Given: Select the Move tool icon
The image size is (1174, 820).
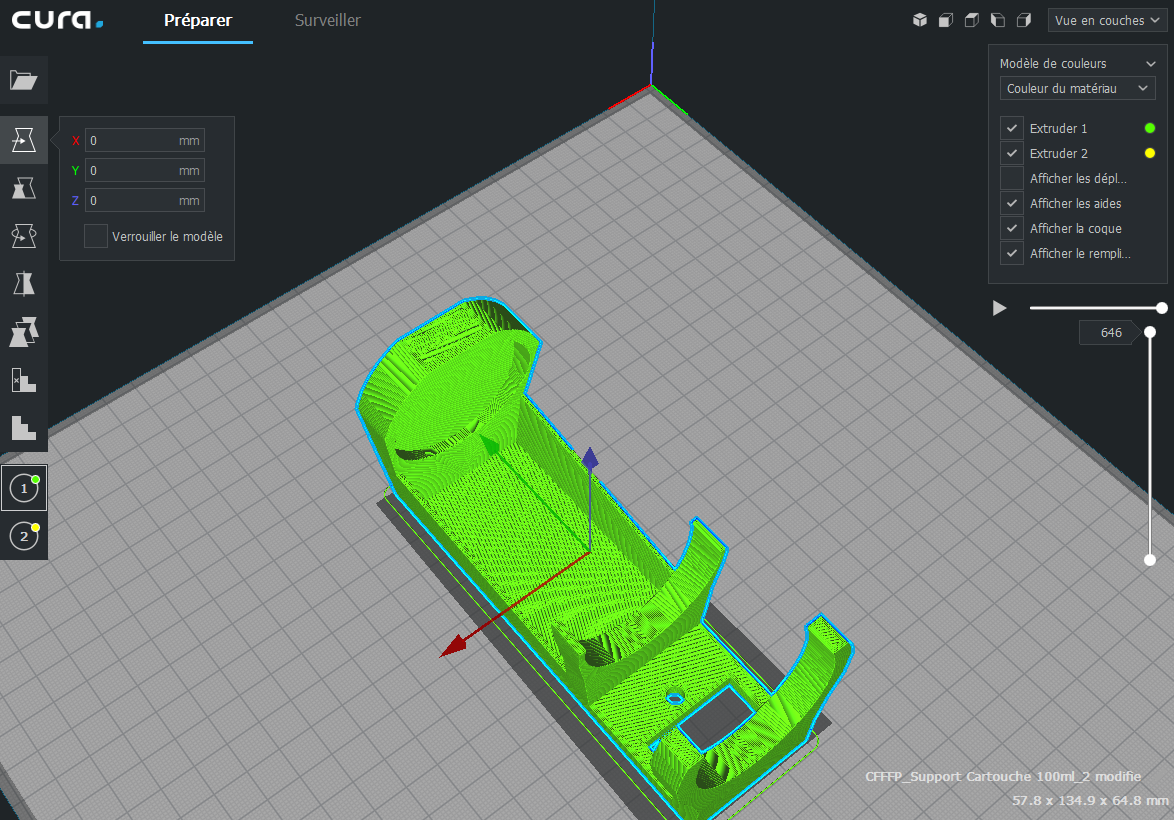Looking at the screenshot, I should pyautogui.click(x=23, y=140).
